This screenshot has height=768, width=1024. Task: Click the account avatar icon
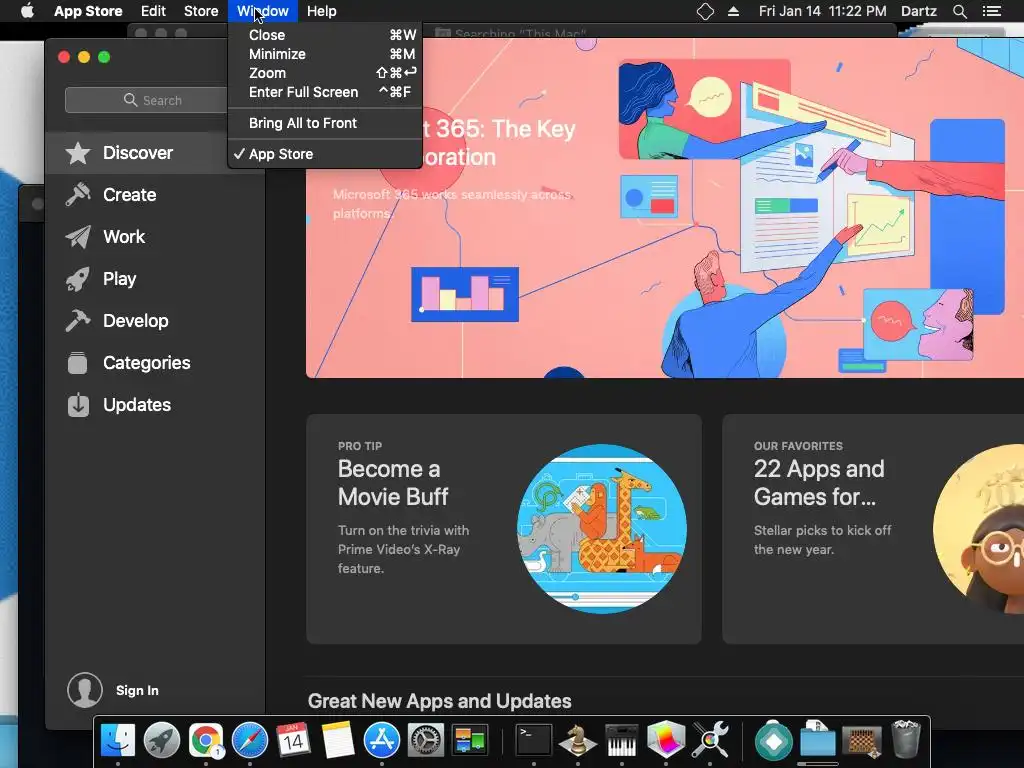coord(85,690)
